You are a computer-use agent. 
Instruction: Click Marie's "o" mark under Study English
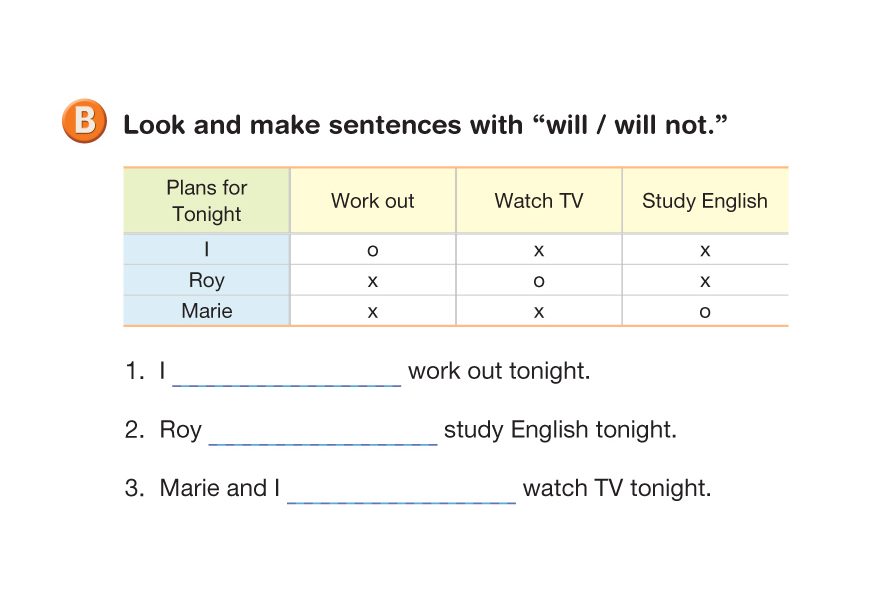(x=704, y=312)
